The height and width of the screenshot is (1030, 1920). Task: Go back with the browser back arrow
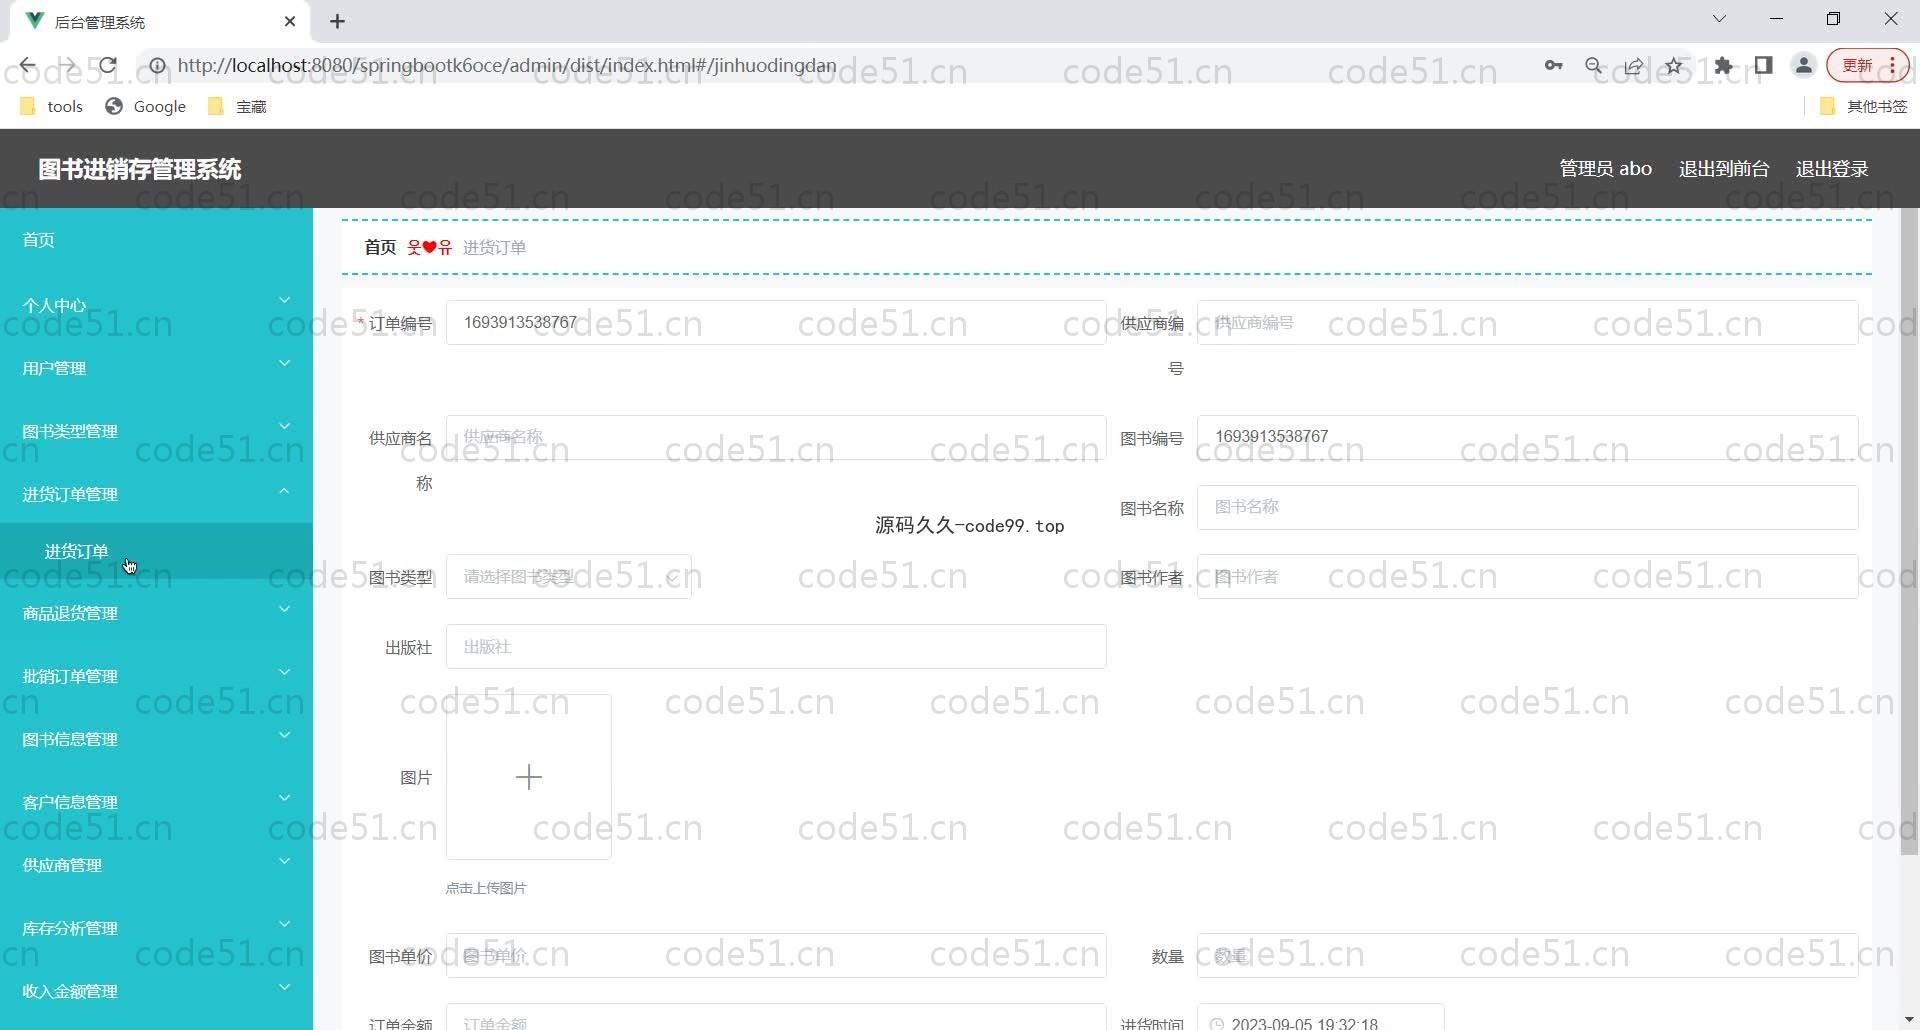point(27,66)
